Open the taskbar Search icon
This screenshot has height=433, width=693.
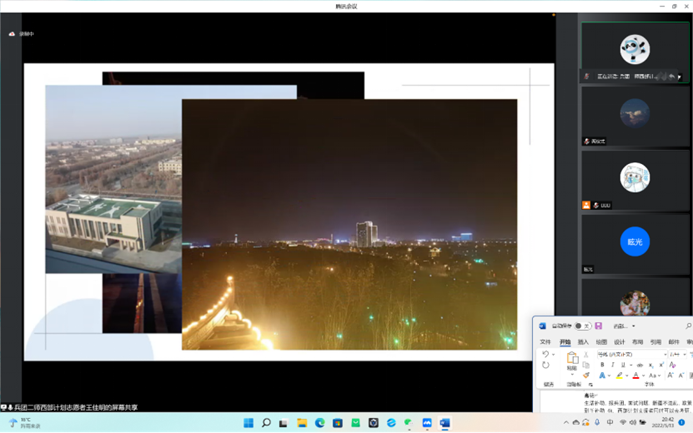click(267, 423)
